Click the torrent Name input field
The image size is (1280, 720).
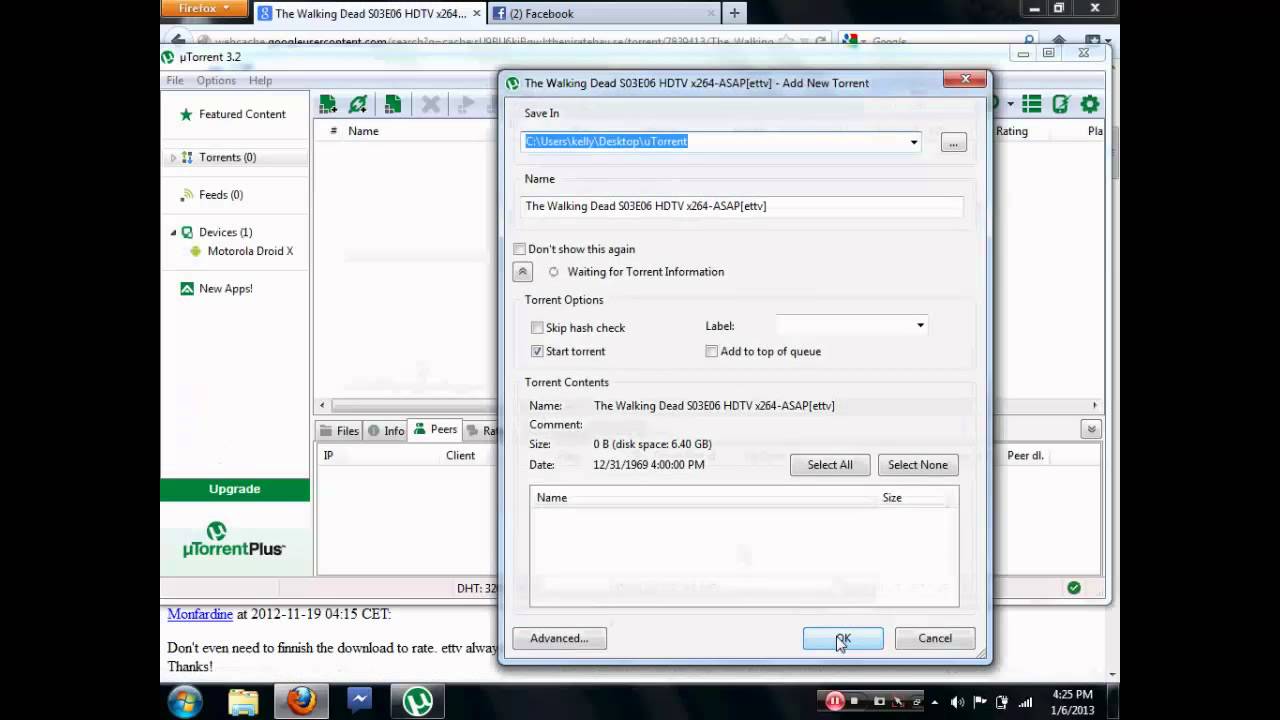click(742, 206)
